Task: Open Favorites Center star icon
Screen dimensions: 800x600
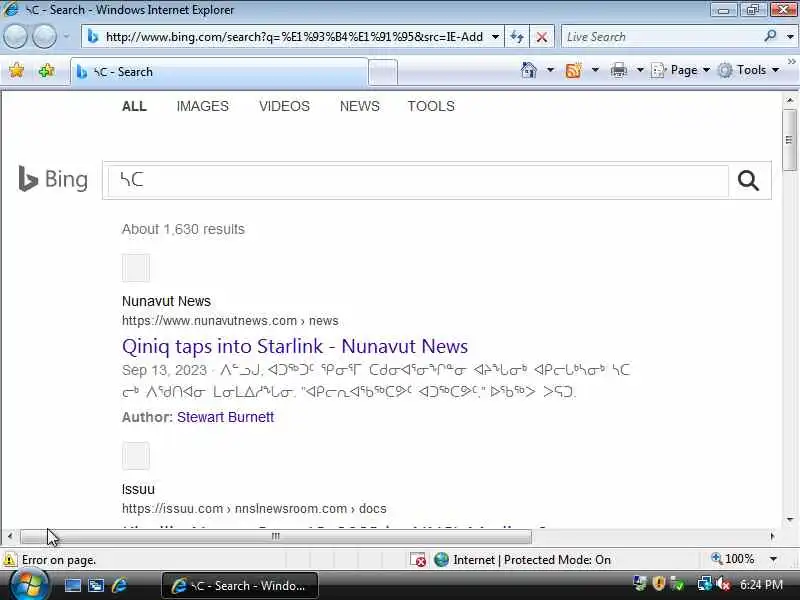Action: point(16,70)
